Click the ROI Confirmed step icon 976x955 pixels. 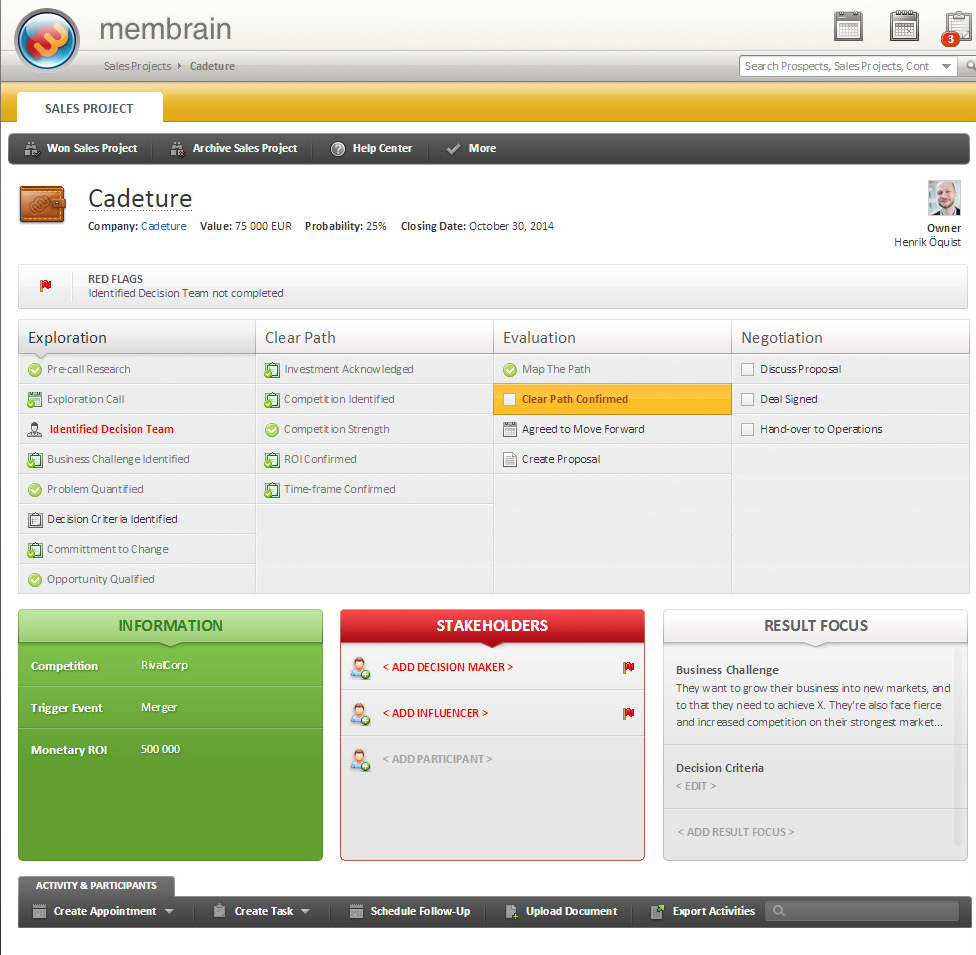272,459
